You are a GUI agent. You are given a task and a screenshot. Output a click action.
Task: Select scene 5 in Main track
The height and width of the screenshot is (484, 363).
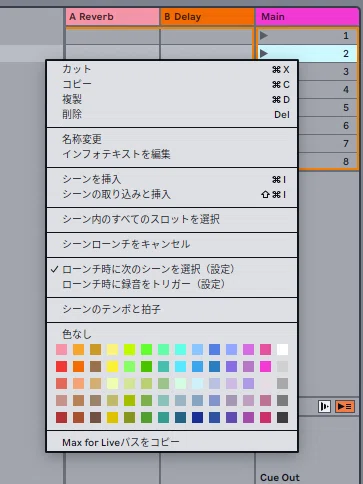click(x=327, y=107)
